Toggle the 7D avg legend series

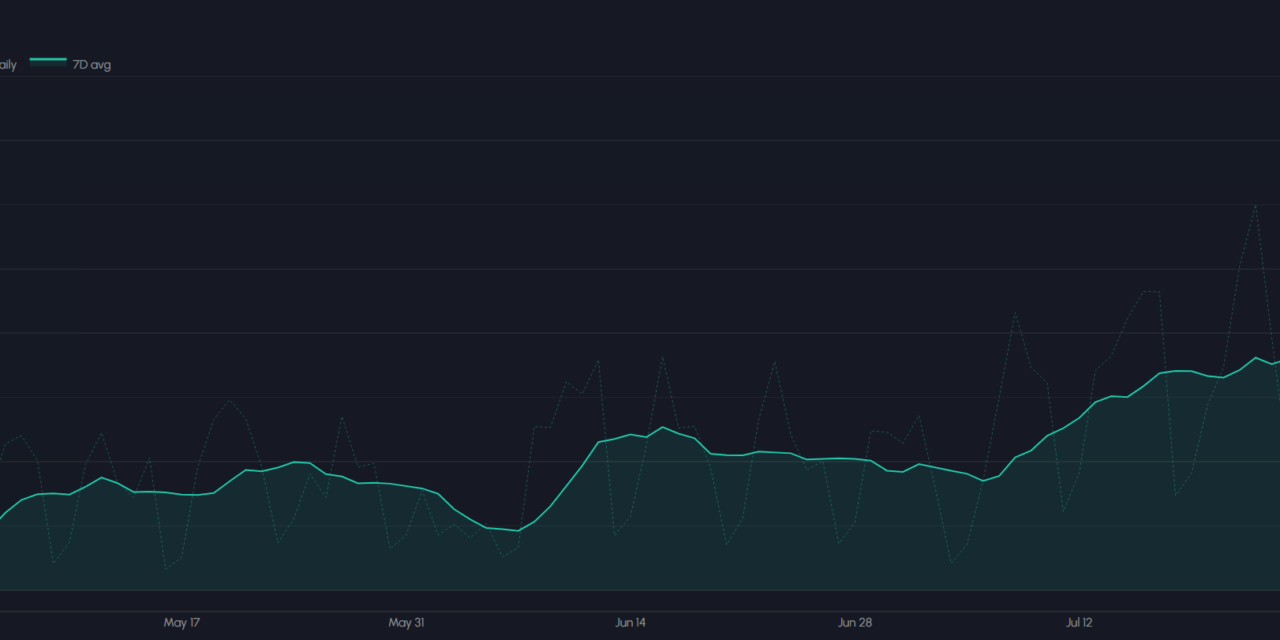[x=70, y=64]
